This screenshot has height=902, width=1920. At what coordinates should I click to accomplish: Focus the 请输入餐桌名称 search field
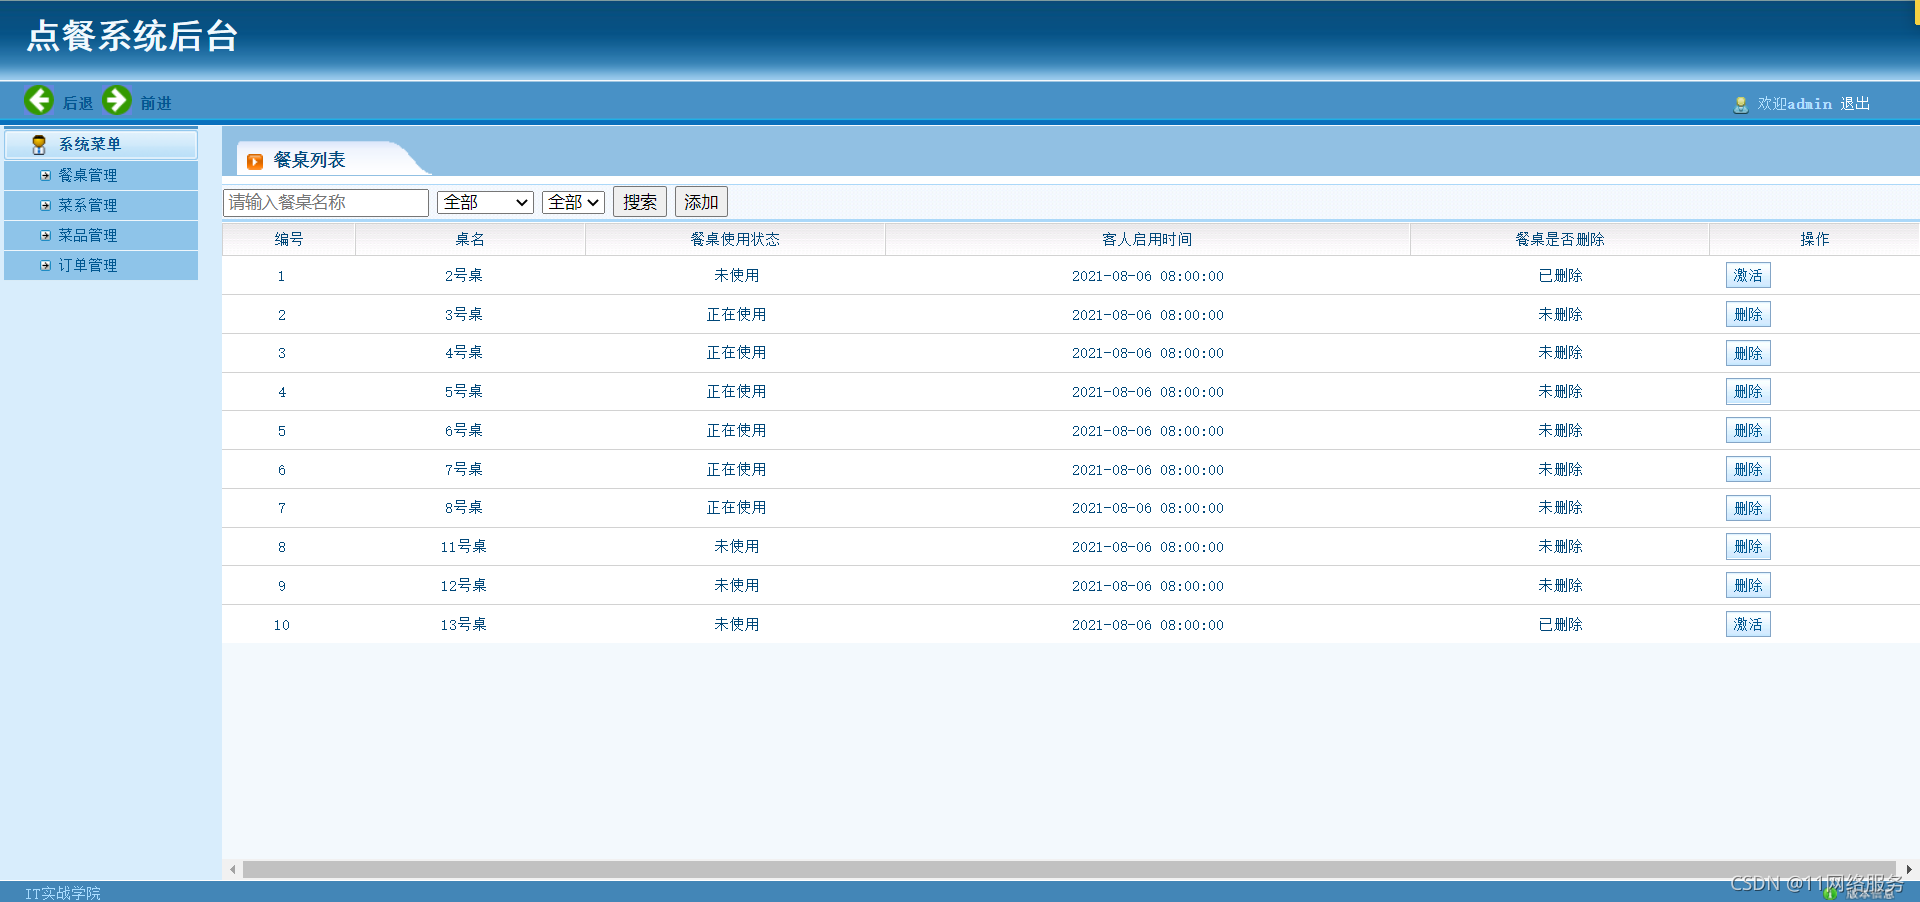point(326,202)
